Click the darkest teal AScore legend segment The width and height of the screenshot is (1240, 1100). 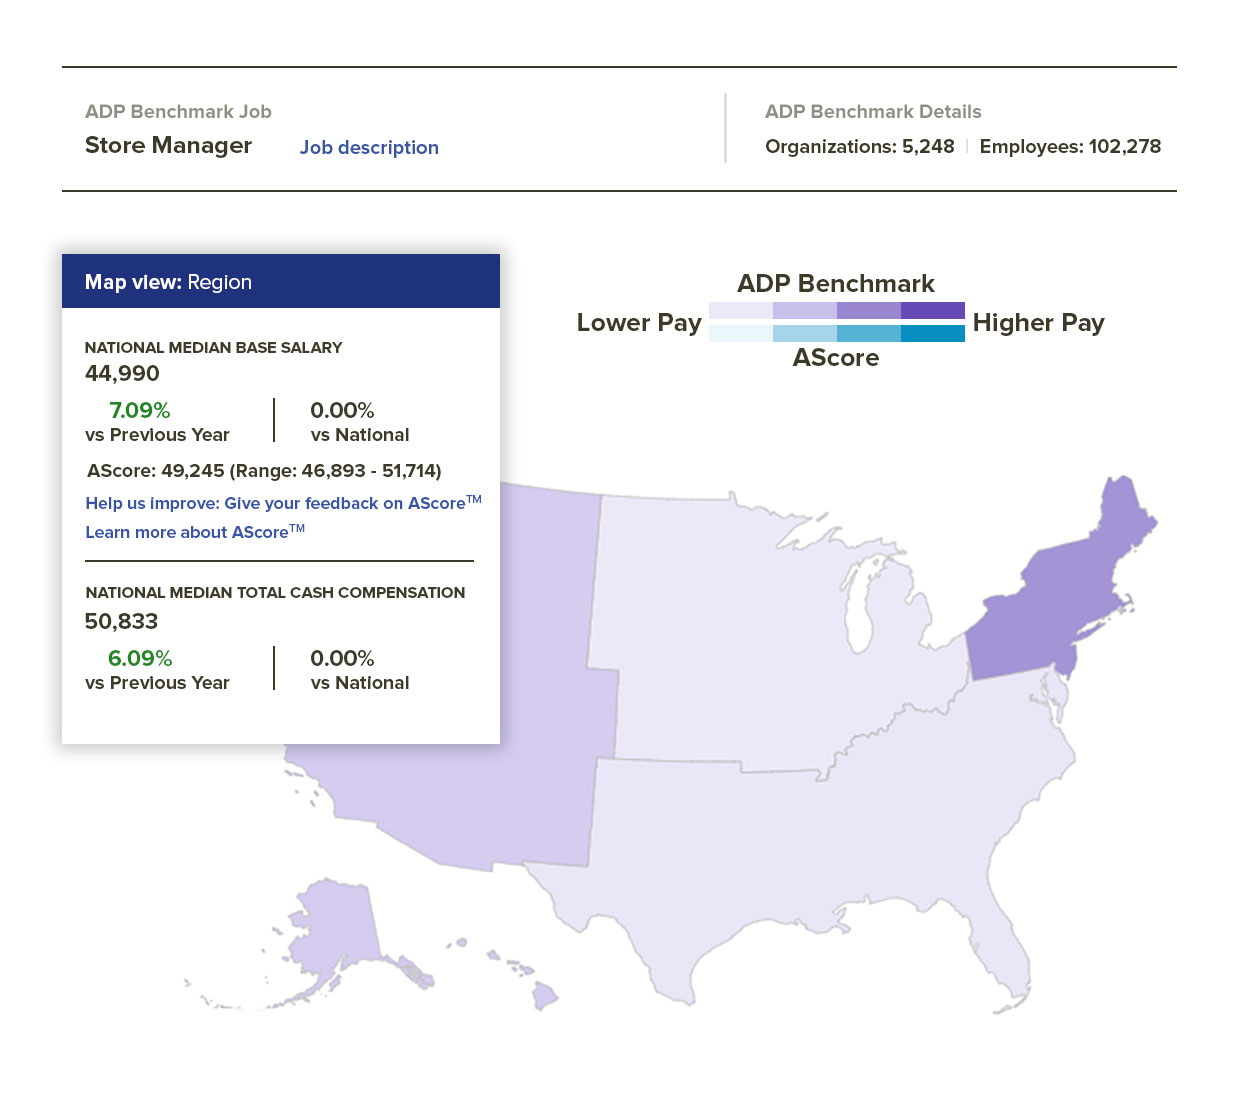tap(933, 331)
